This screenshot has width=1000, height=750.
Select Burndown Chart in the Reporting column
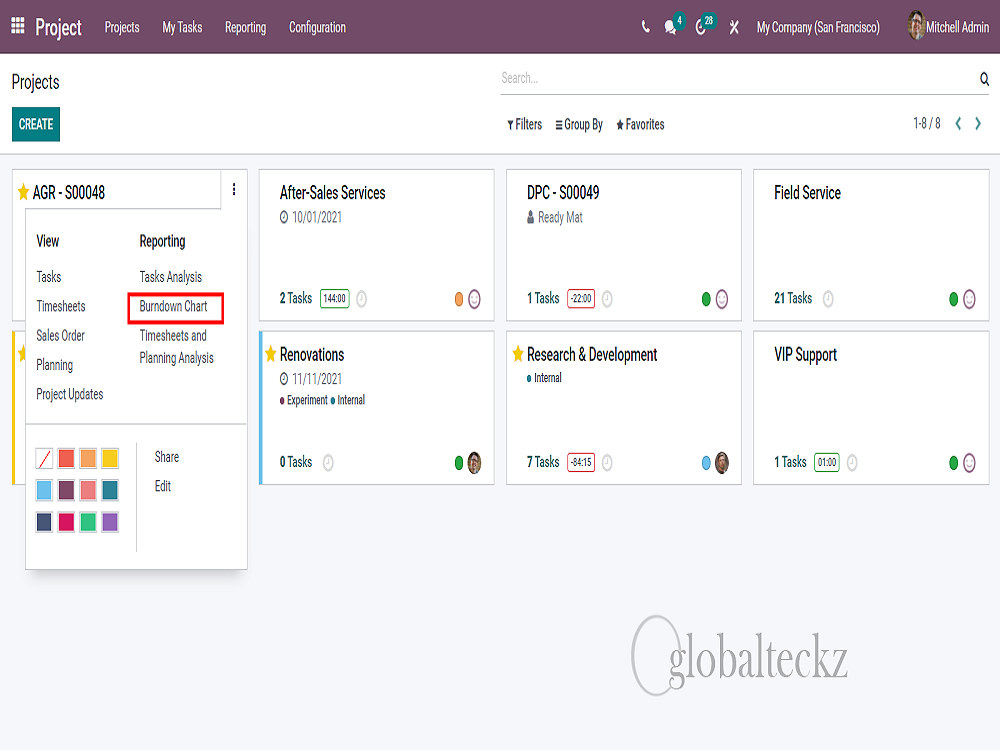coord(173,306)
